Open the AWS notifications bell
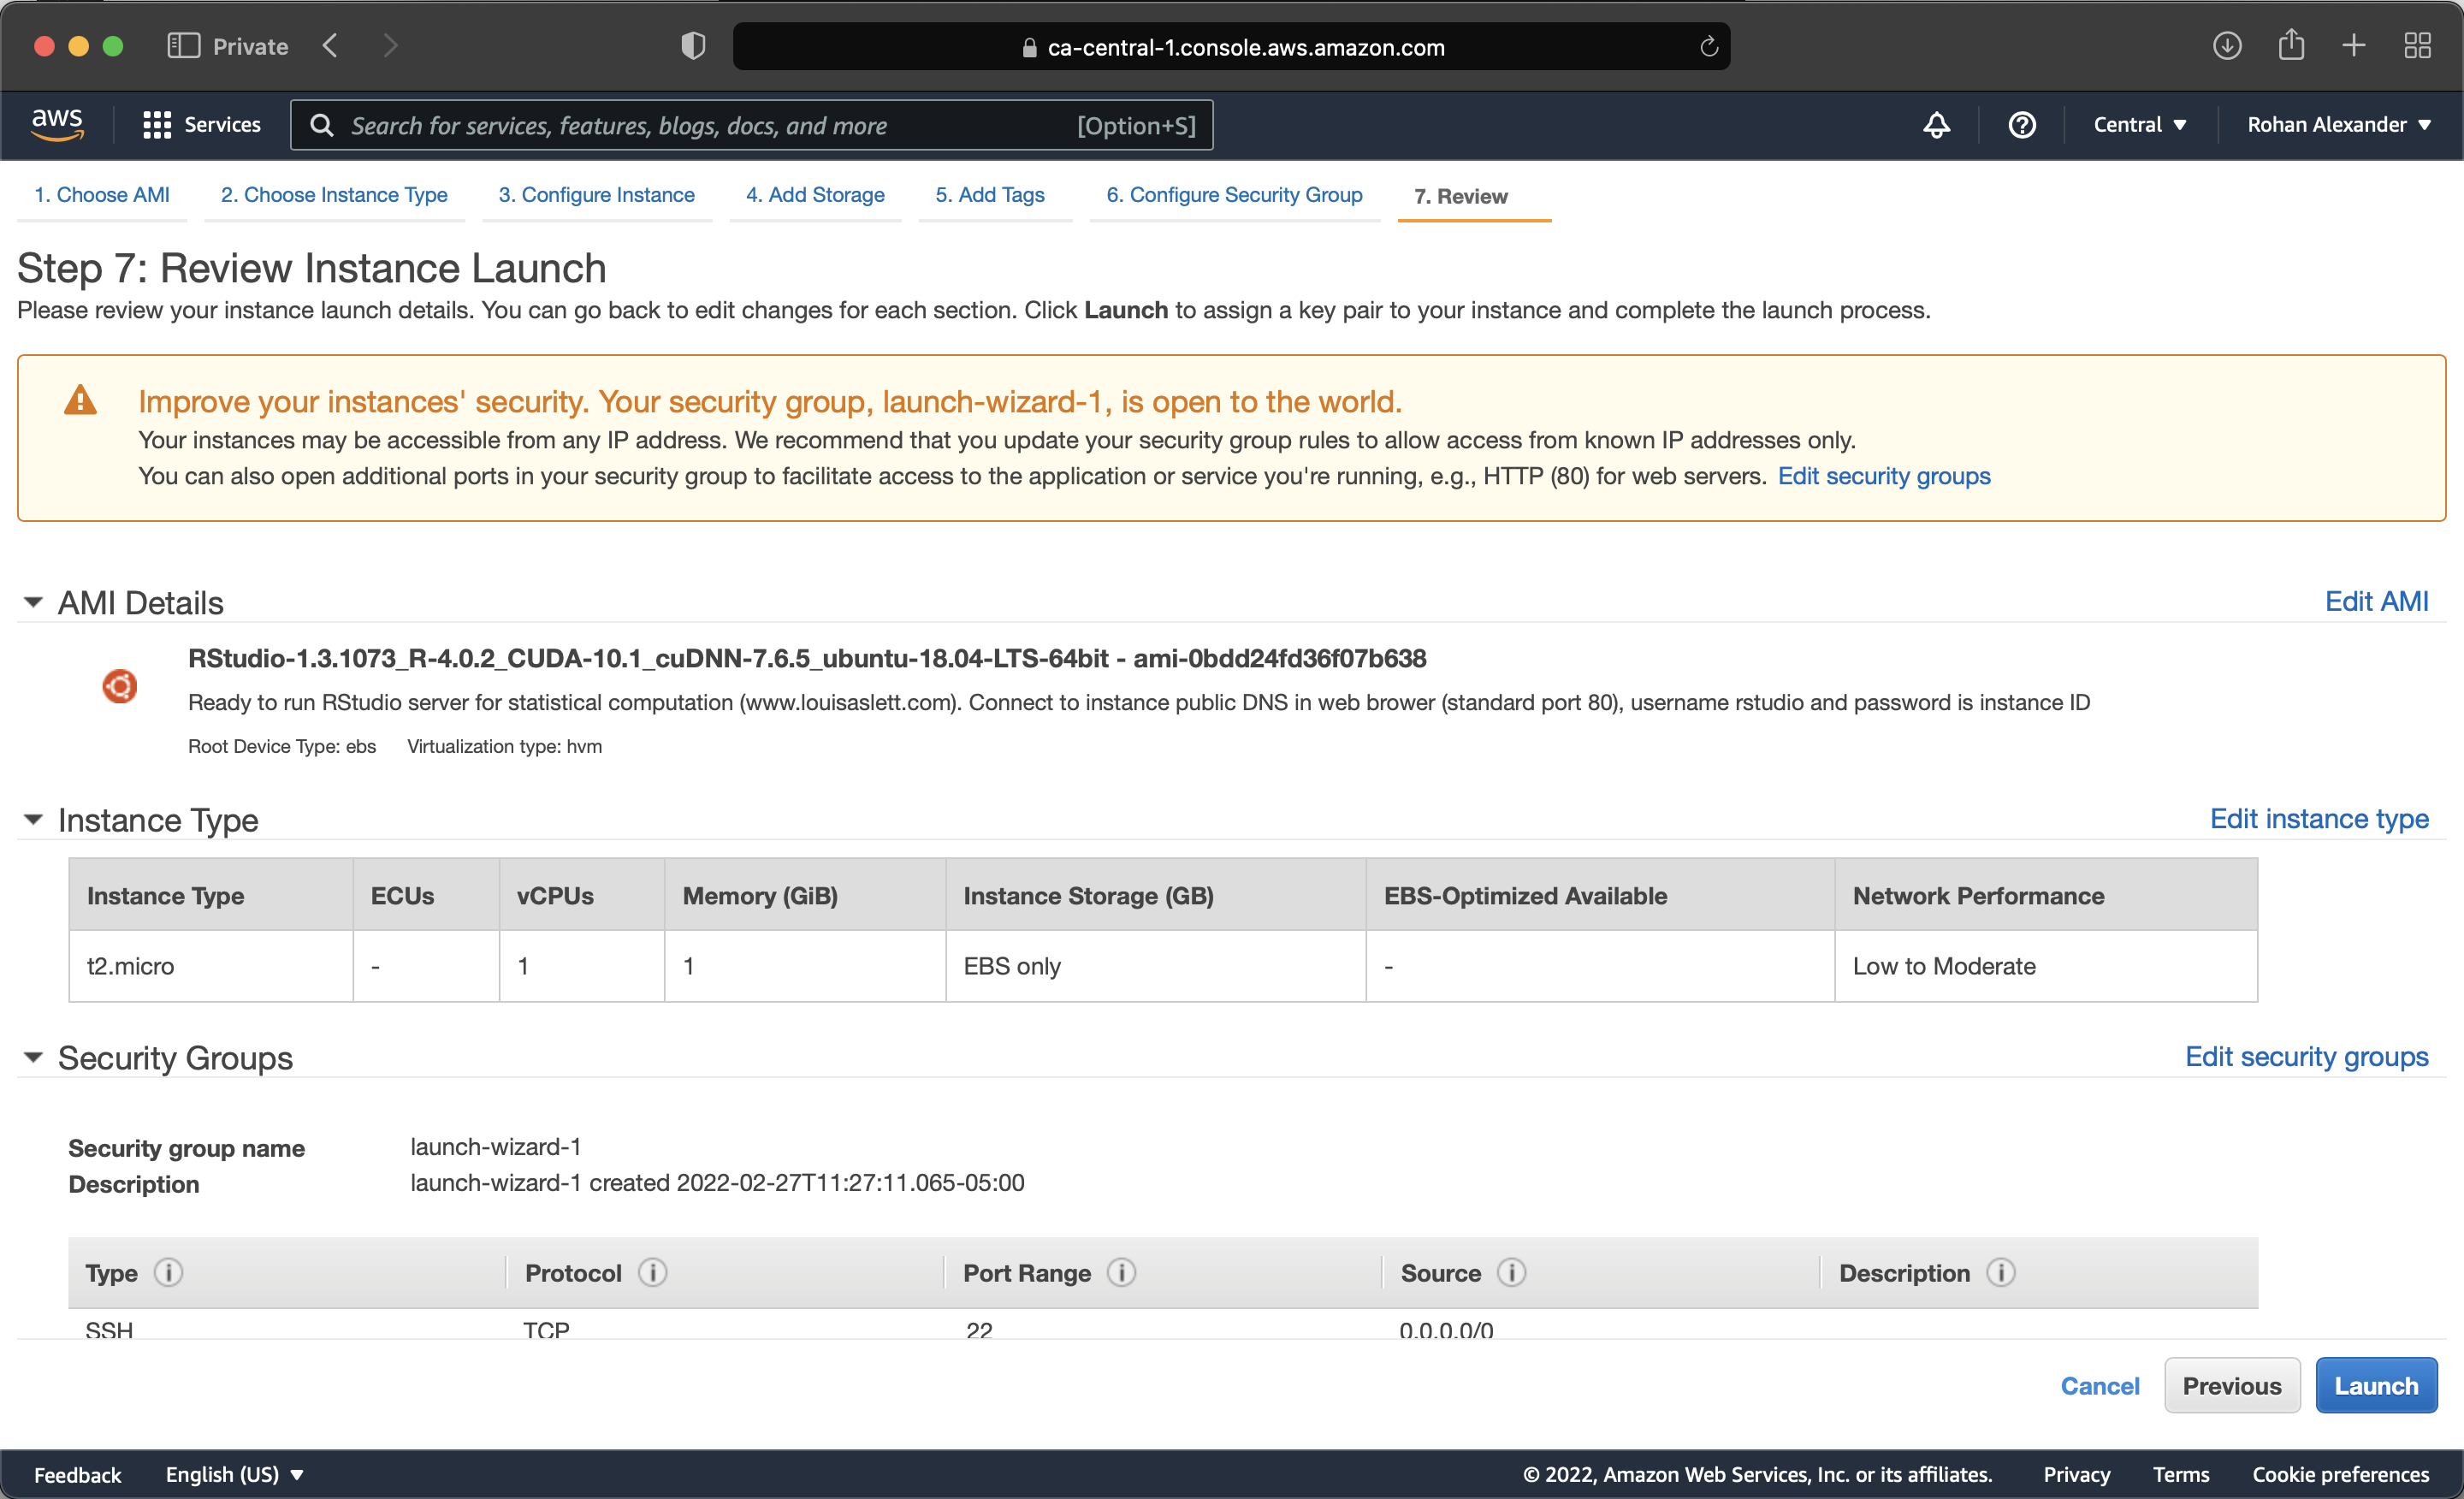The width and height of the screenshot is (2464, 1499). pyautogui.click(x=1936, y=125)
